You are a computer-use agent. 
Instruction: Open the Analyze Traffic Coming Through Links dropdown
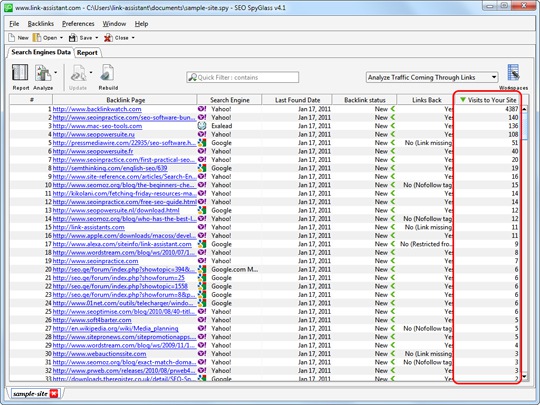432,77
